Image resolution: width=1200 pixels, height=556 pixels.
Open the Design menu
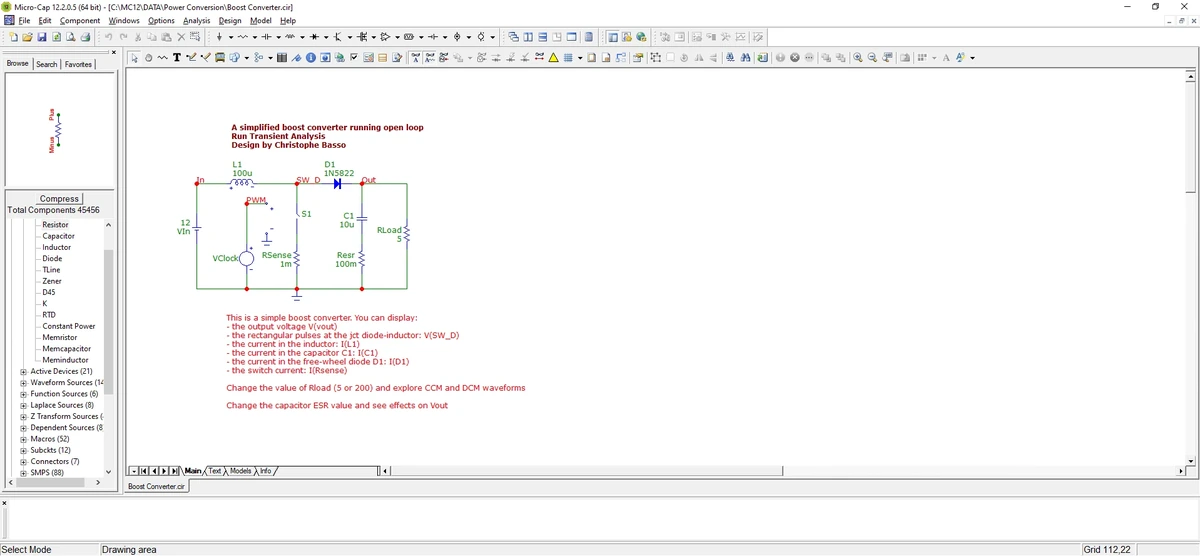pos(230,20)
